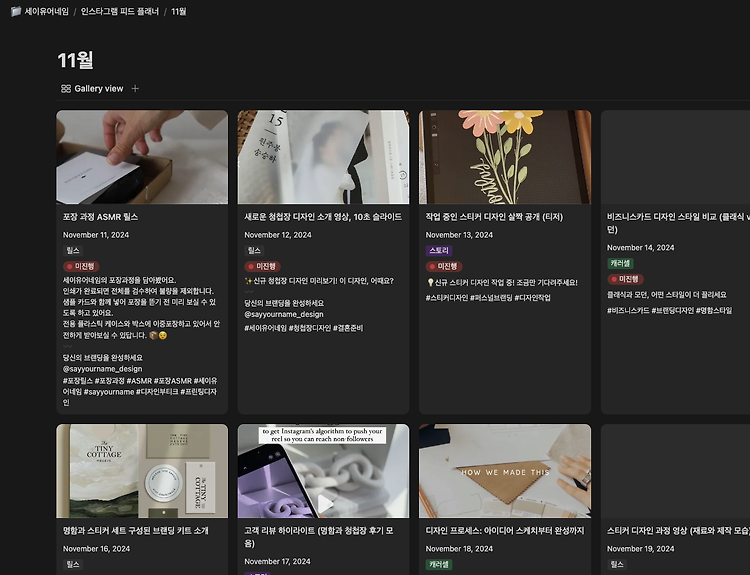This screenshot has width=750, height=575.
Task: Click the date November 16, 2024
Action: click(96, 549)
